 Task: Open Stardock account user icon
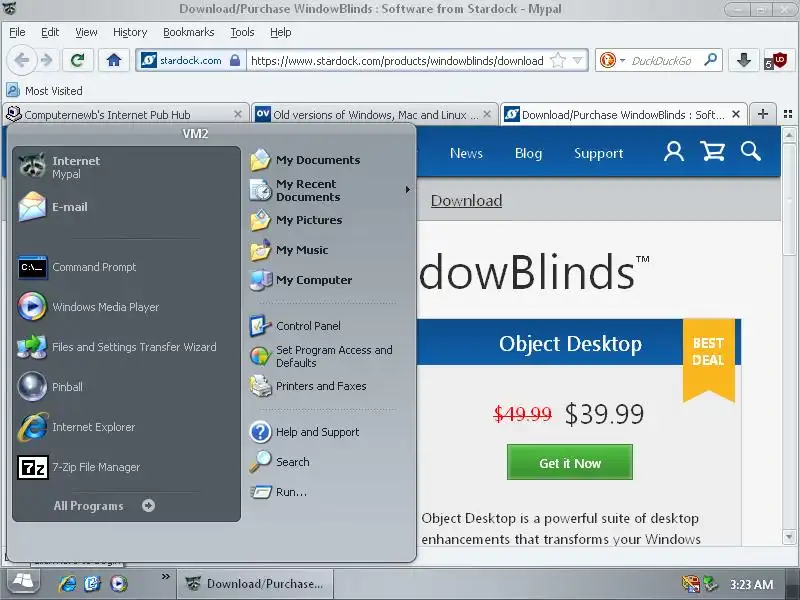coord(673,152)
